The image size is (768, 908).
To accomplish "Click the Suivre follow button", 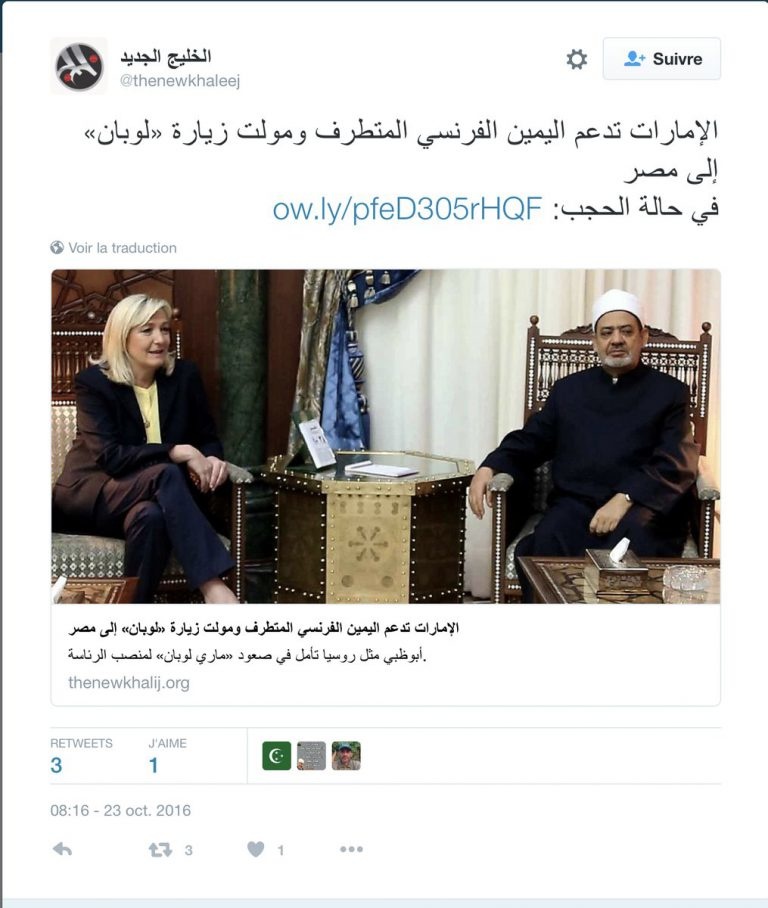I will point(662,58).
